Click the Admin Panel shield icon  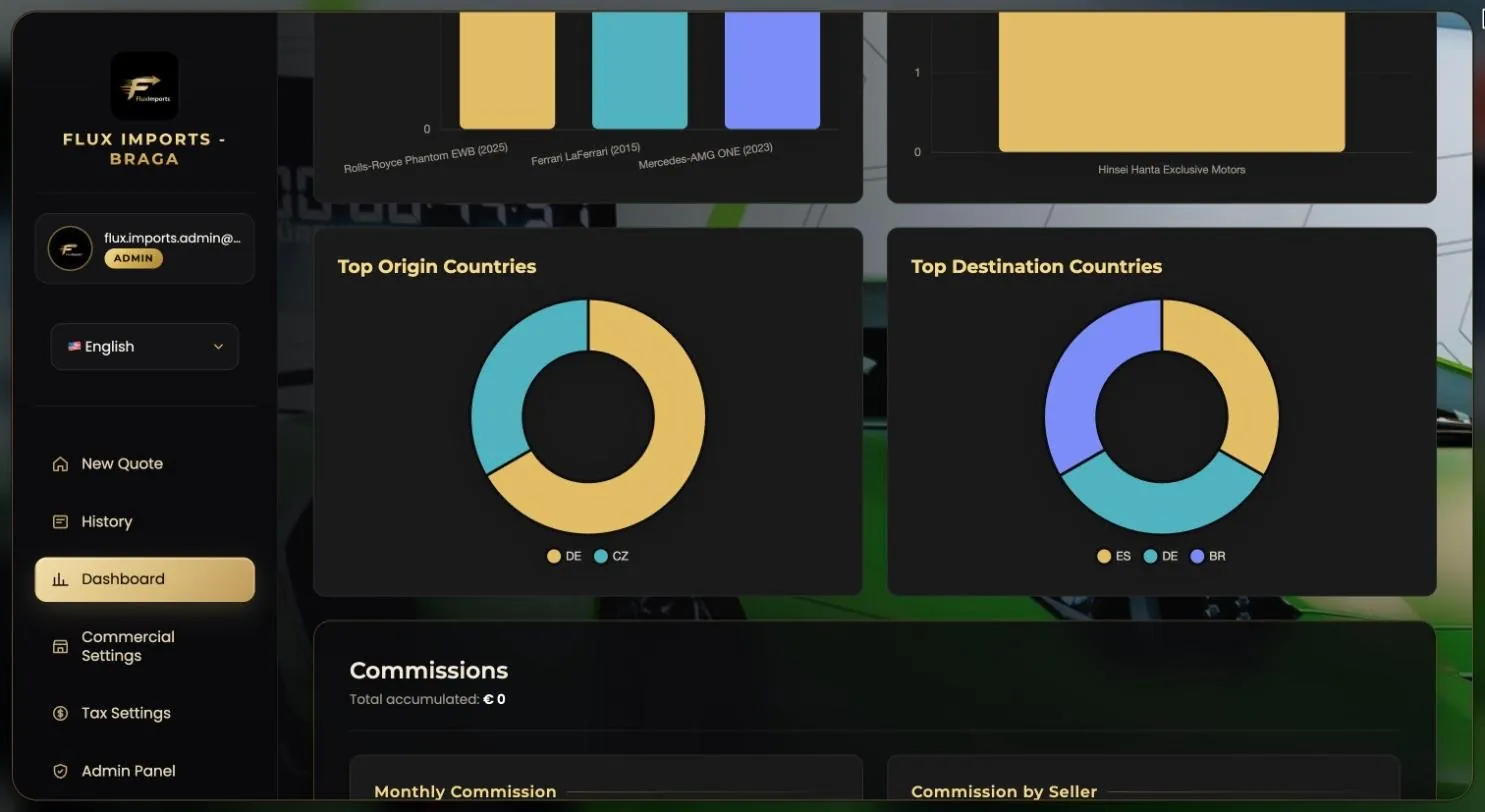pos(60,771)
